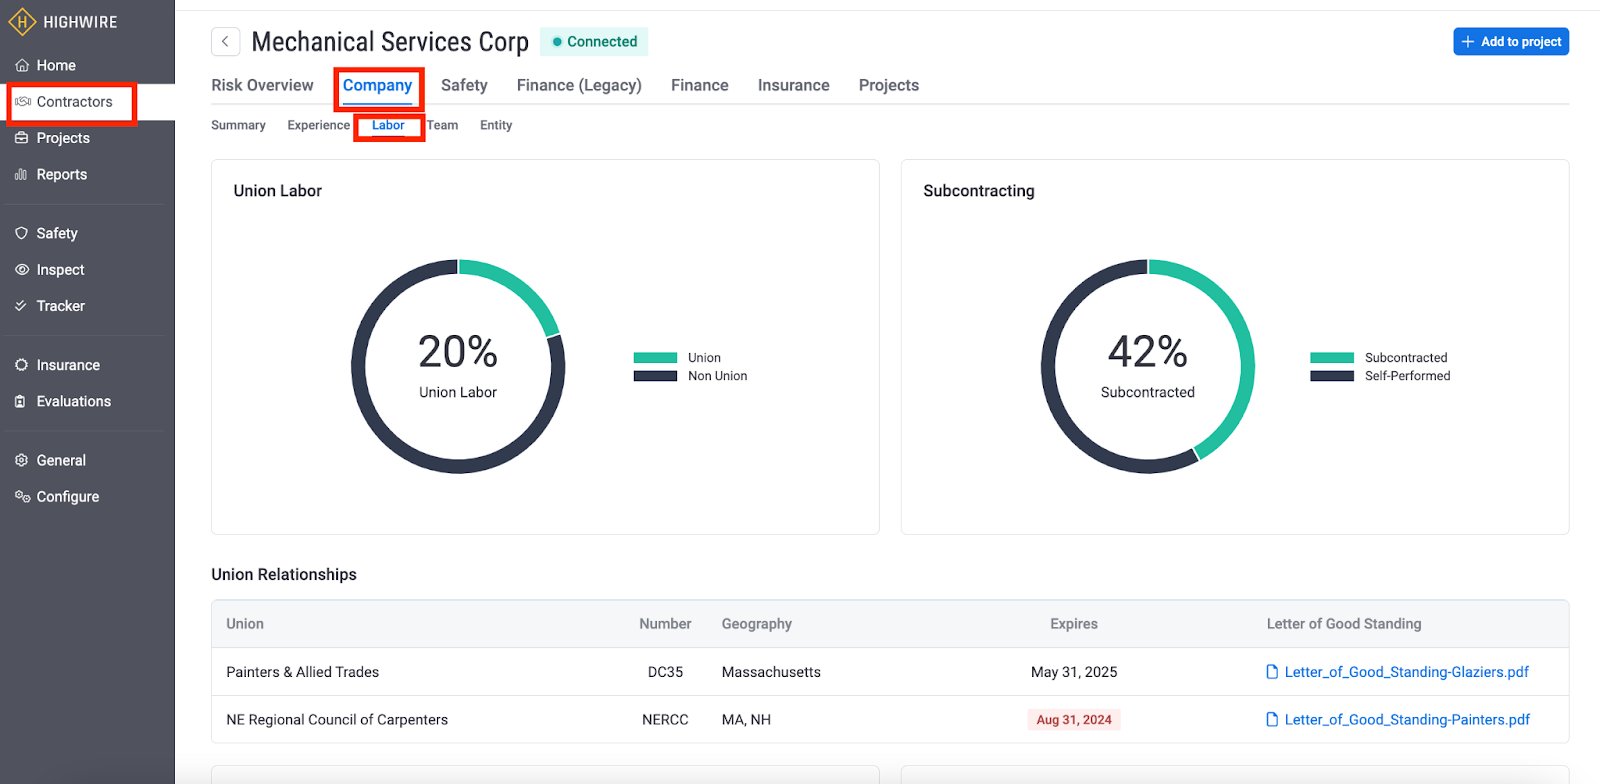Open the Finance (Legacy) tab
Screen dimensions: 1600x784
point(579,86)
